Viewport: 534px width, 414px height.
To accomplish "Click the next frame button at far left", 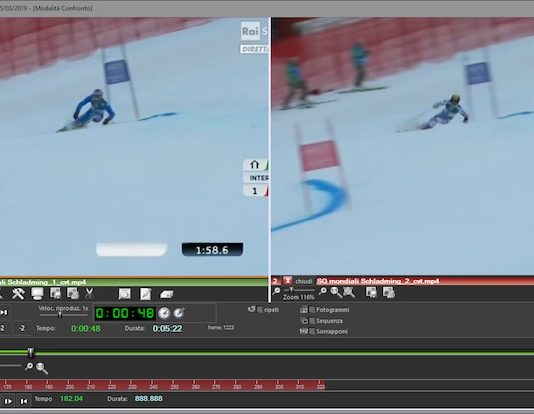I will pyautogui.click(x=4, y=312).
